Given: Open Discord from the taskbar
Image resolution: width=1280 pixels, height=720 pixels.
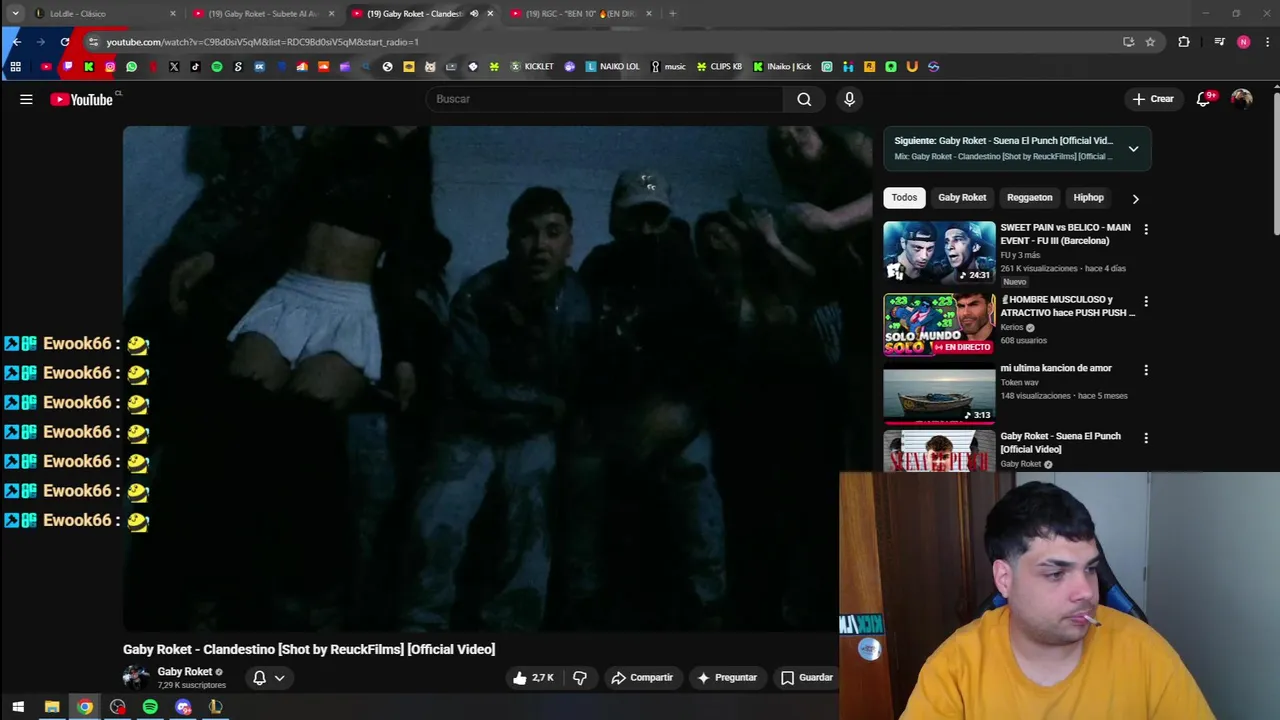Looking at the screenshot, I should coord(183,707).
